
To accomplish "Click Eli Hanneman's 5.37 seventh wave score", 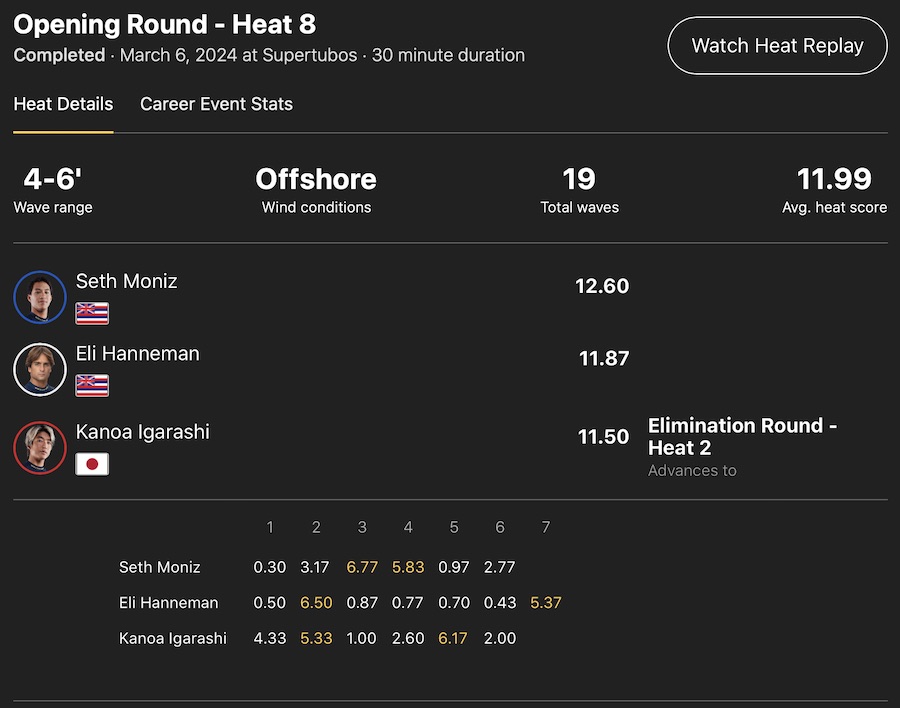I will click(x=546, y=603).
